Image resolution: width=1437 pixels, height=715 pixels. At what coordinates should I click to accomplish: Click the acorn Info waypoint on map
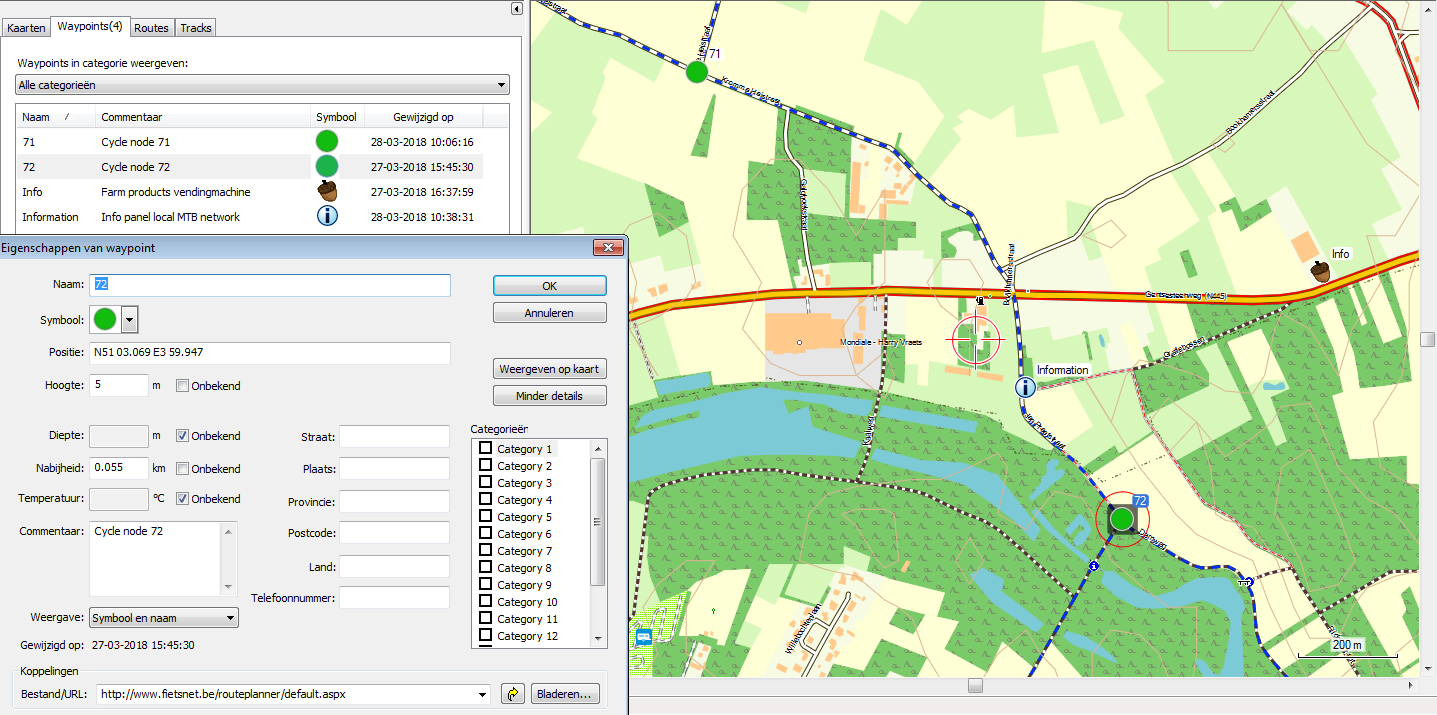[x=1320, y=271]
